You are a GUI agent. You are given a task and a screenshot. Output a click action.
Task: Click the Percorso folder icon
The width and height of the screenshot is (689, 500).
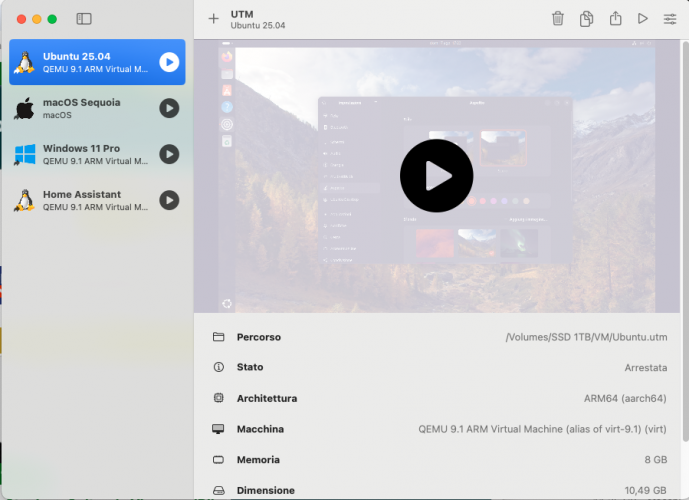pos(219,337)
